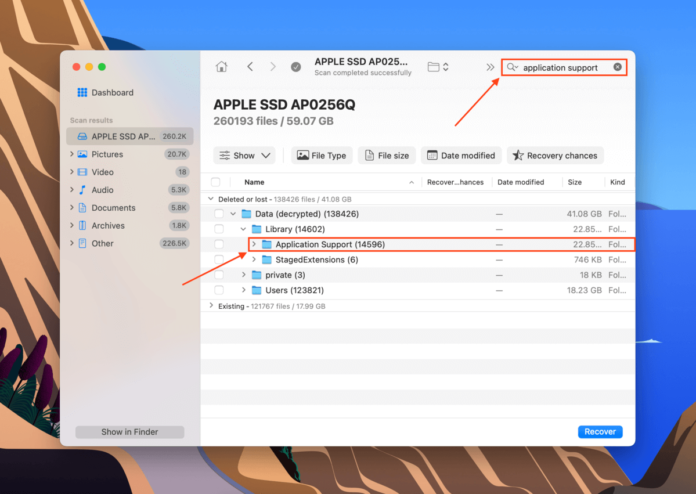Go back with the left chevron
696x494 pixels.
coord(249,67)
